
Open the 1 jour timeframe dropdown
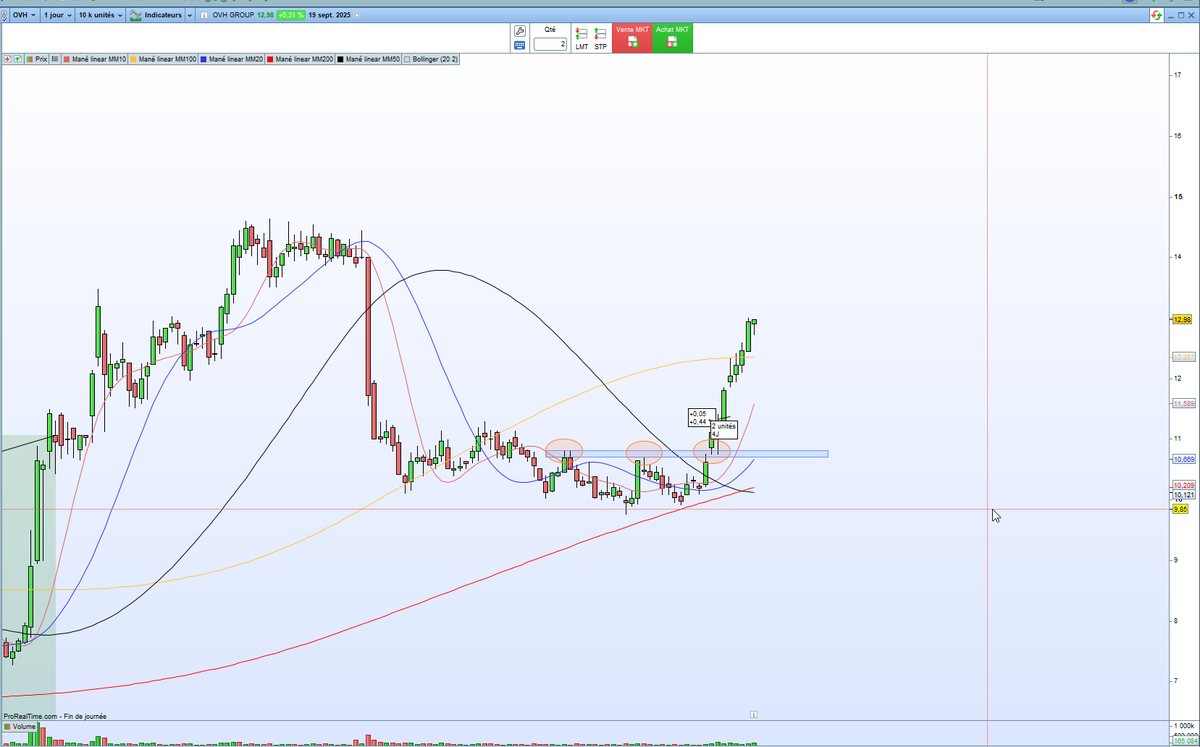57,16
